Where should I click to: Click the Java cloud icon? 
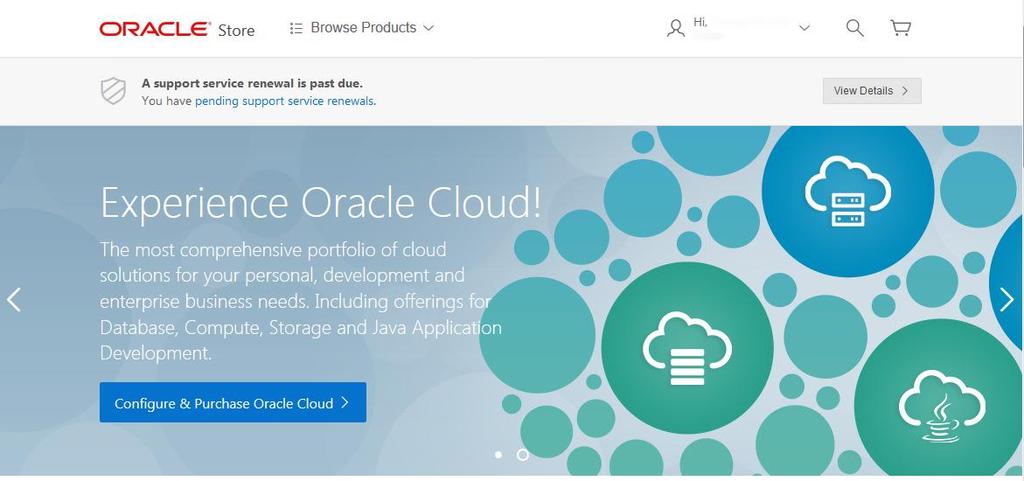[942, 406]
